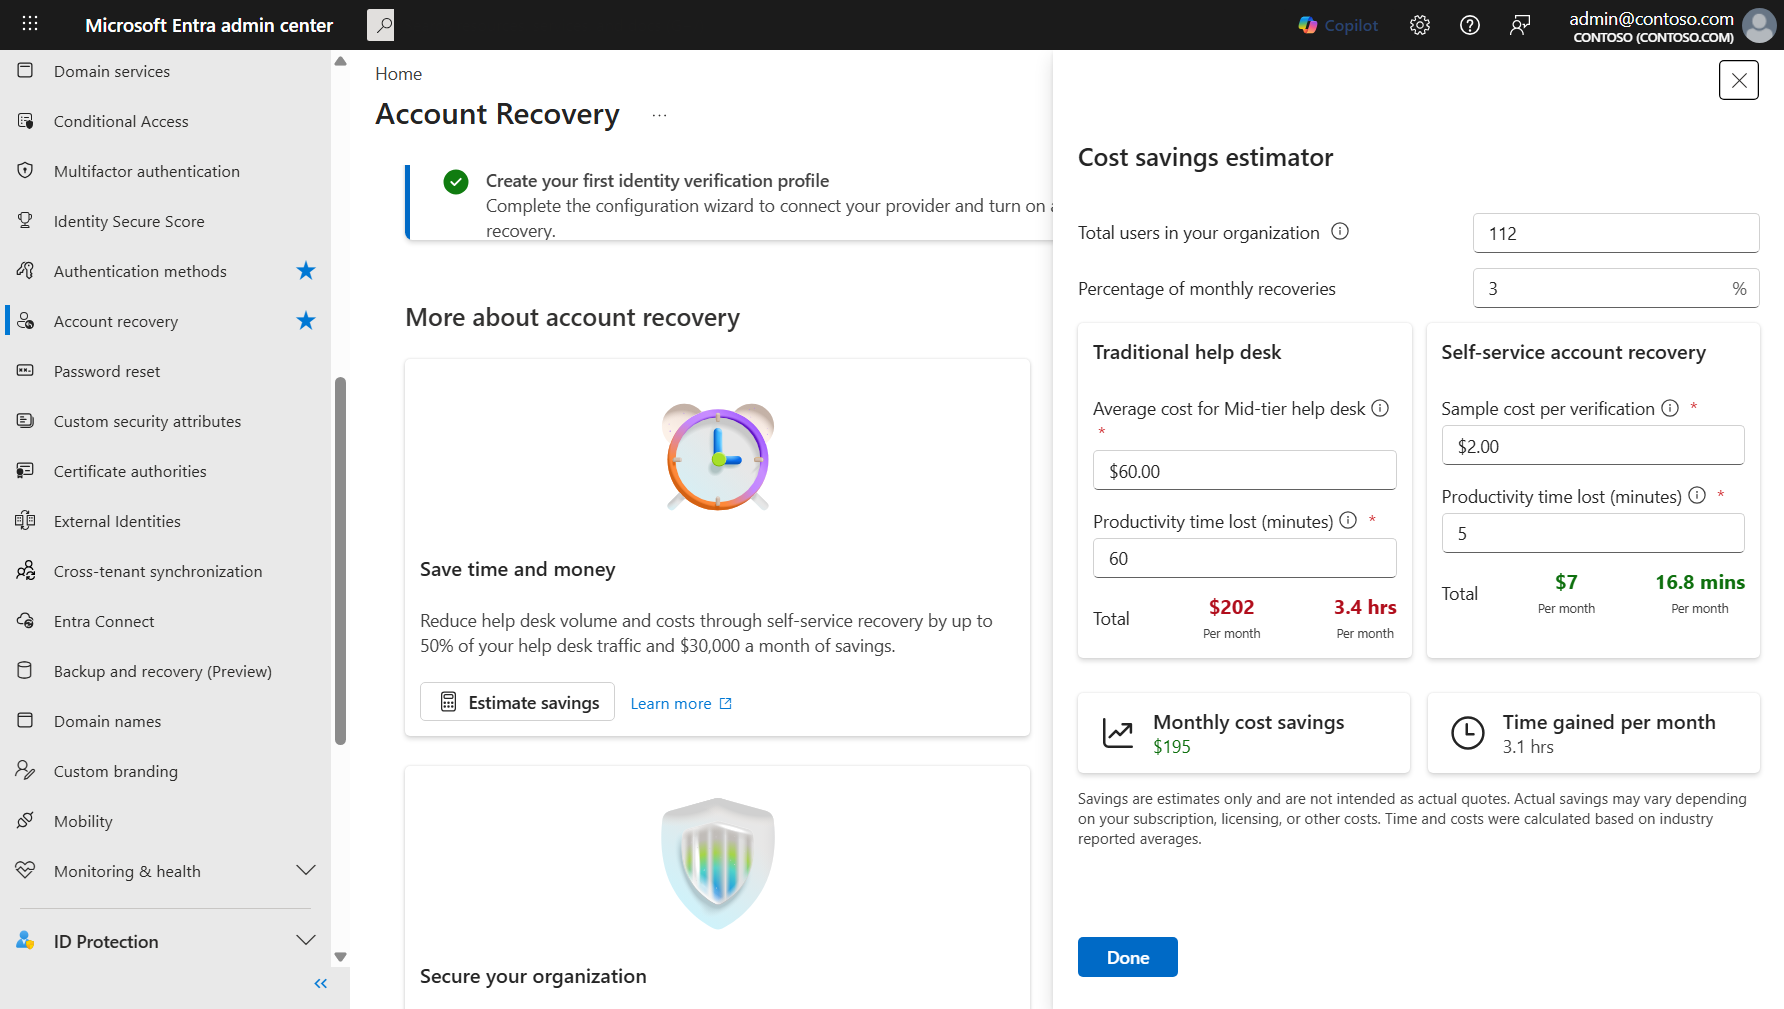Click the Estimate savings button

click(x=517, y=703)
